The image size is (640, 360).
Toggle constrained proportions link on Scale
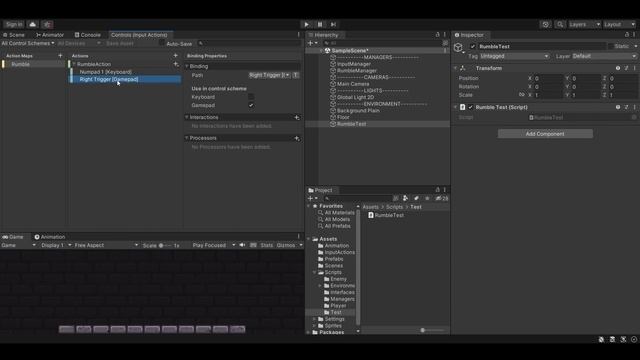coord(522,95)
